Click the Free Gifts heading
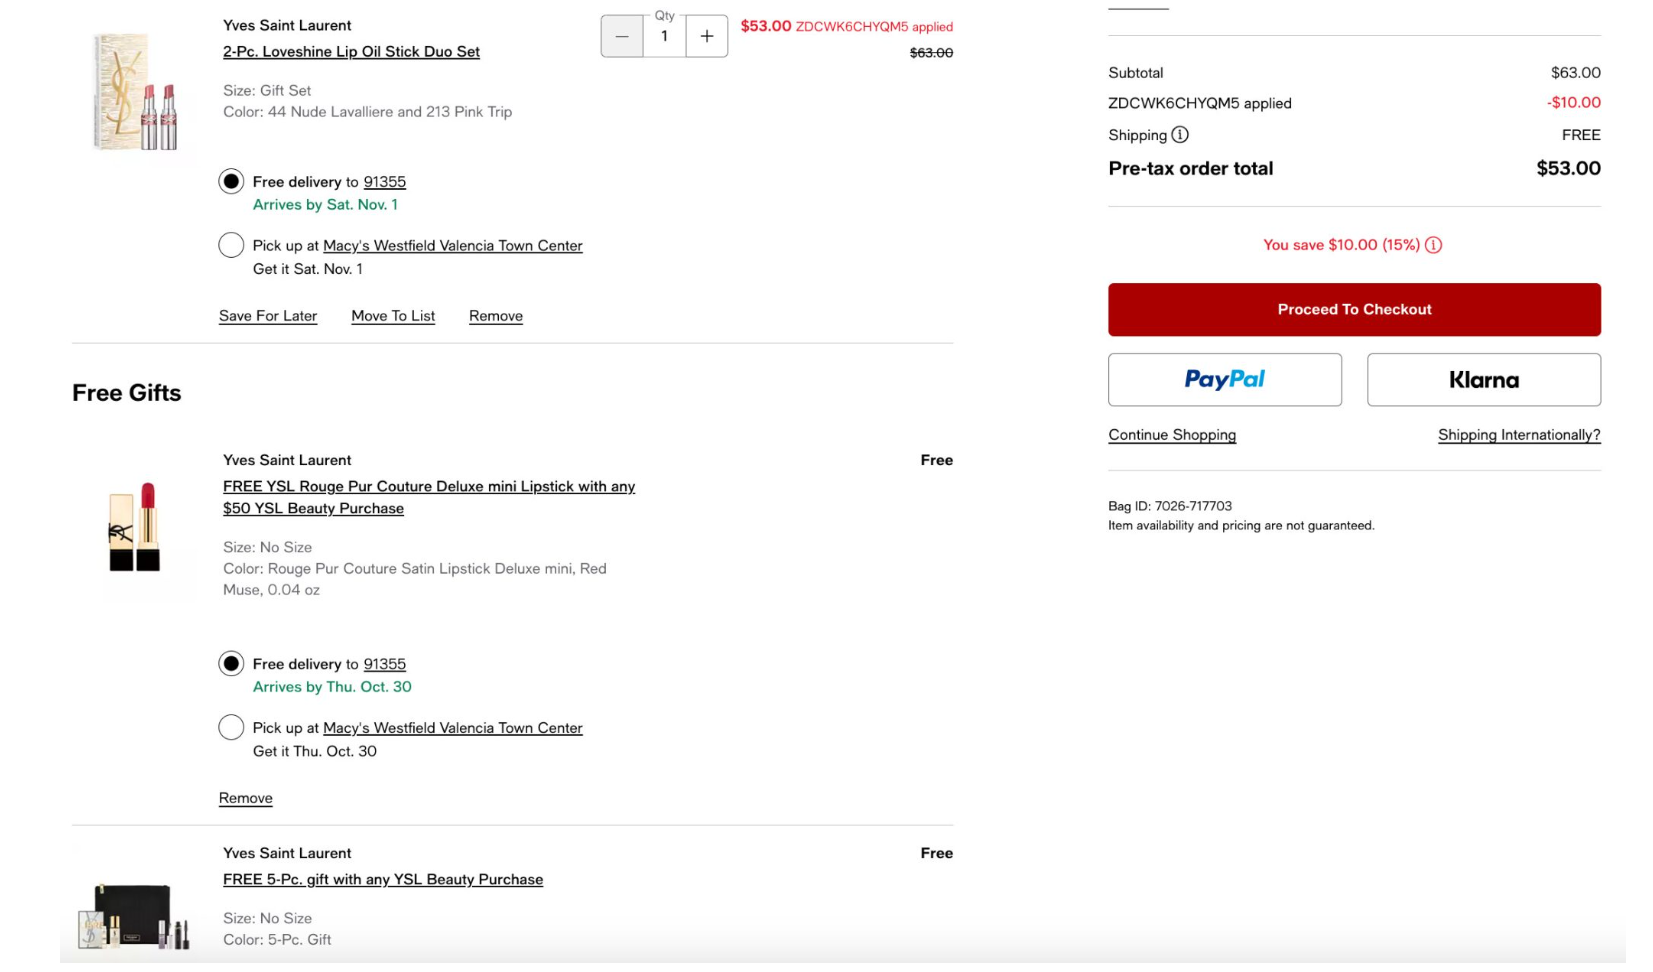1653x972 pixels. pyautogui.click(x=127, y=393)
